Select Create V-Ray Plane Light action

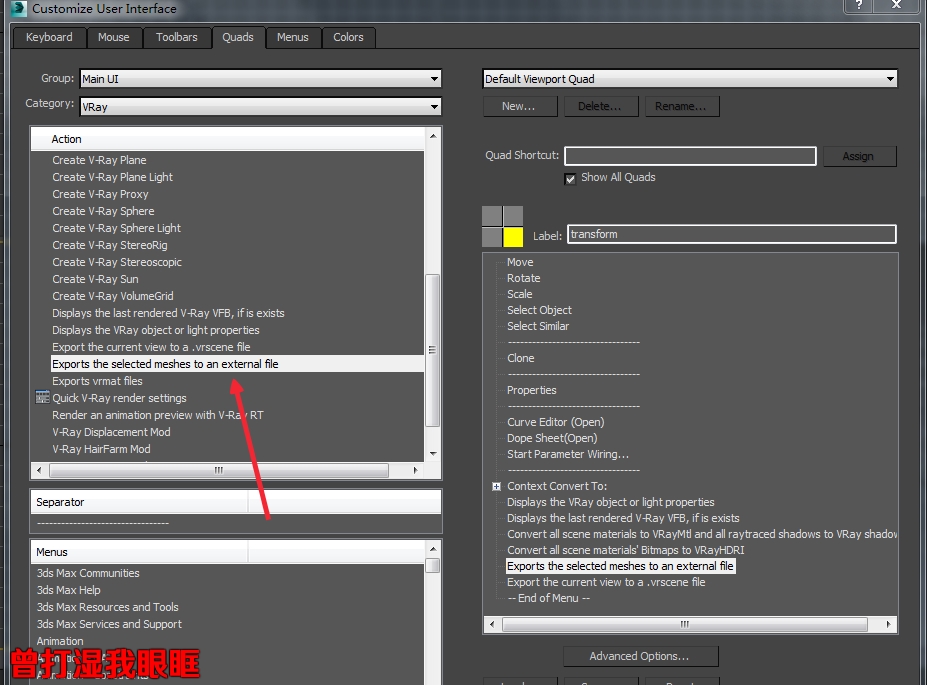(112, 177)
